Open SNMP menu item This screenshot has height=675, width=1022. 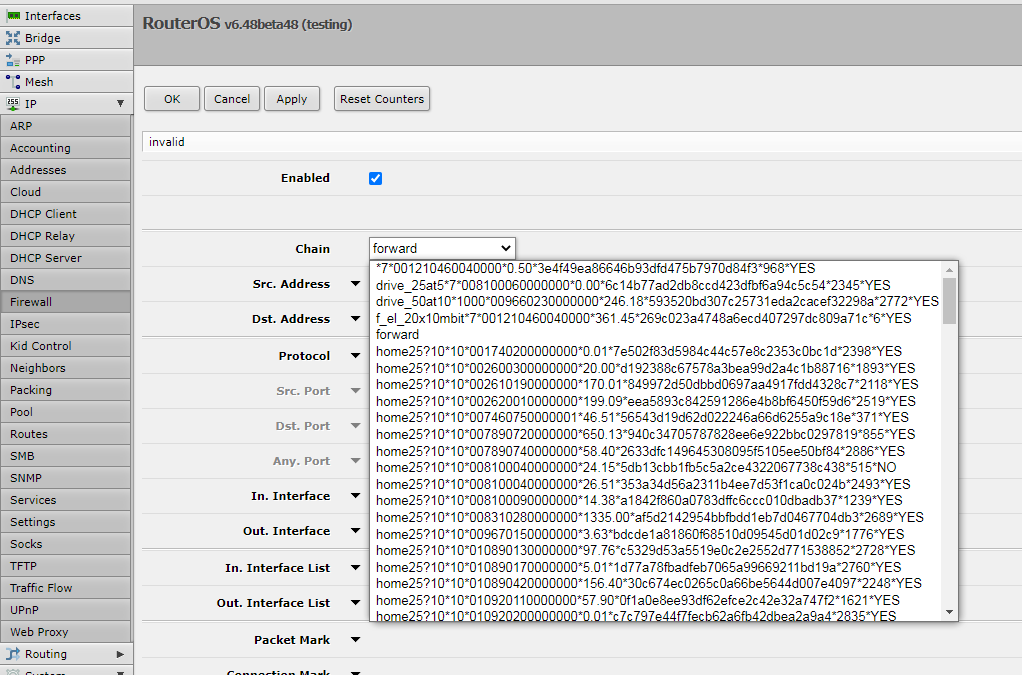[66, 478]
